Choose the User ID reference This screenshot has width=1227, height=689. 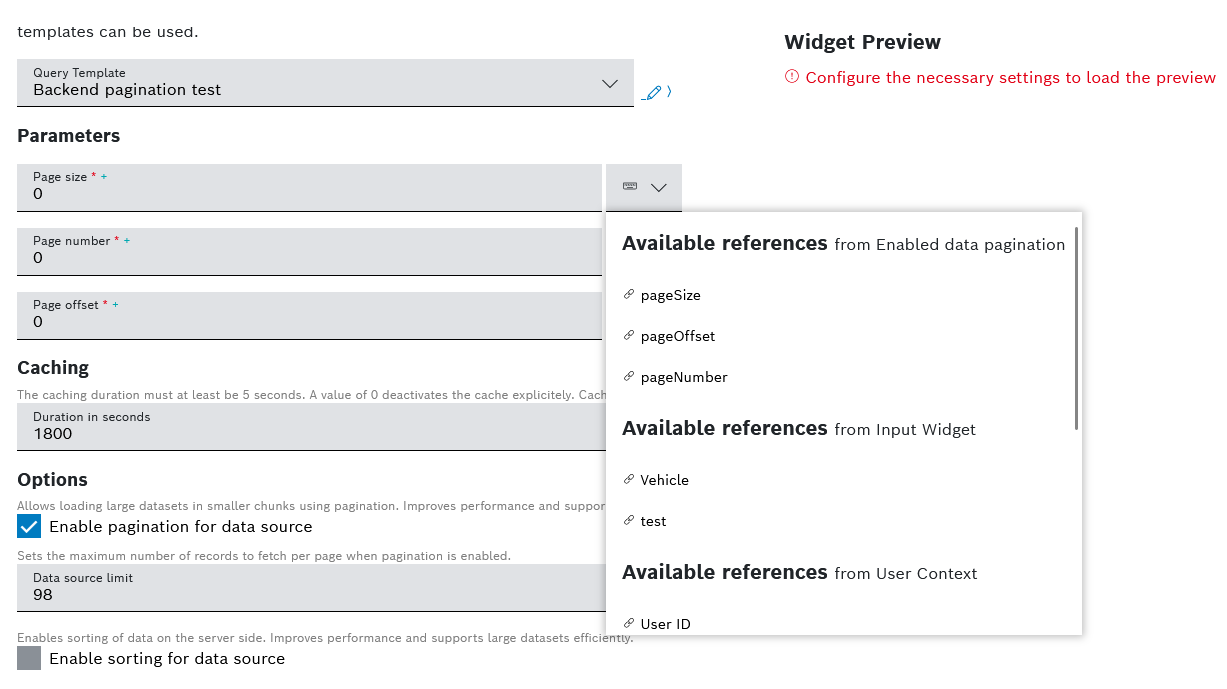665,624
